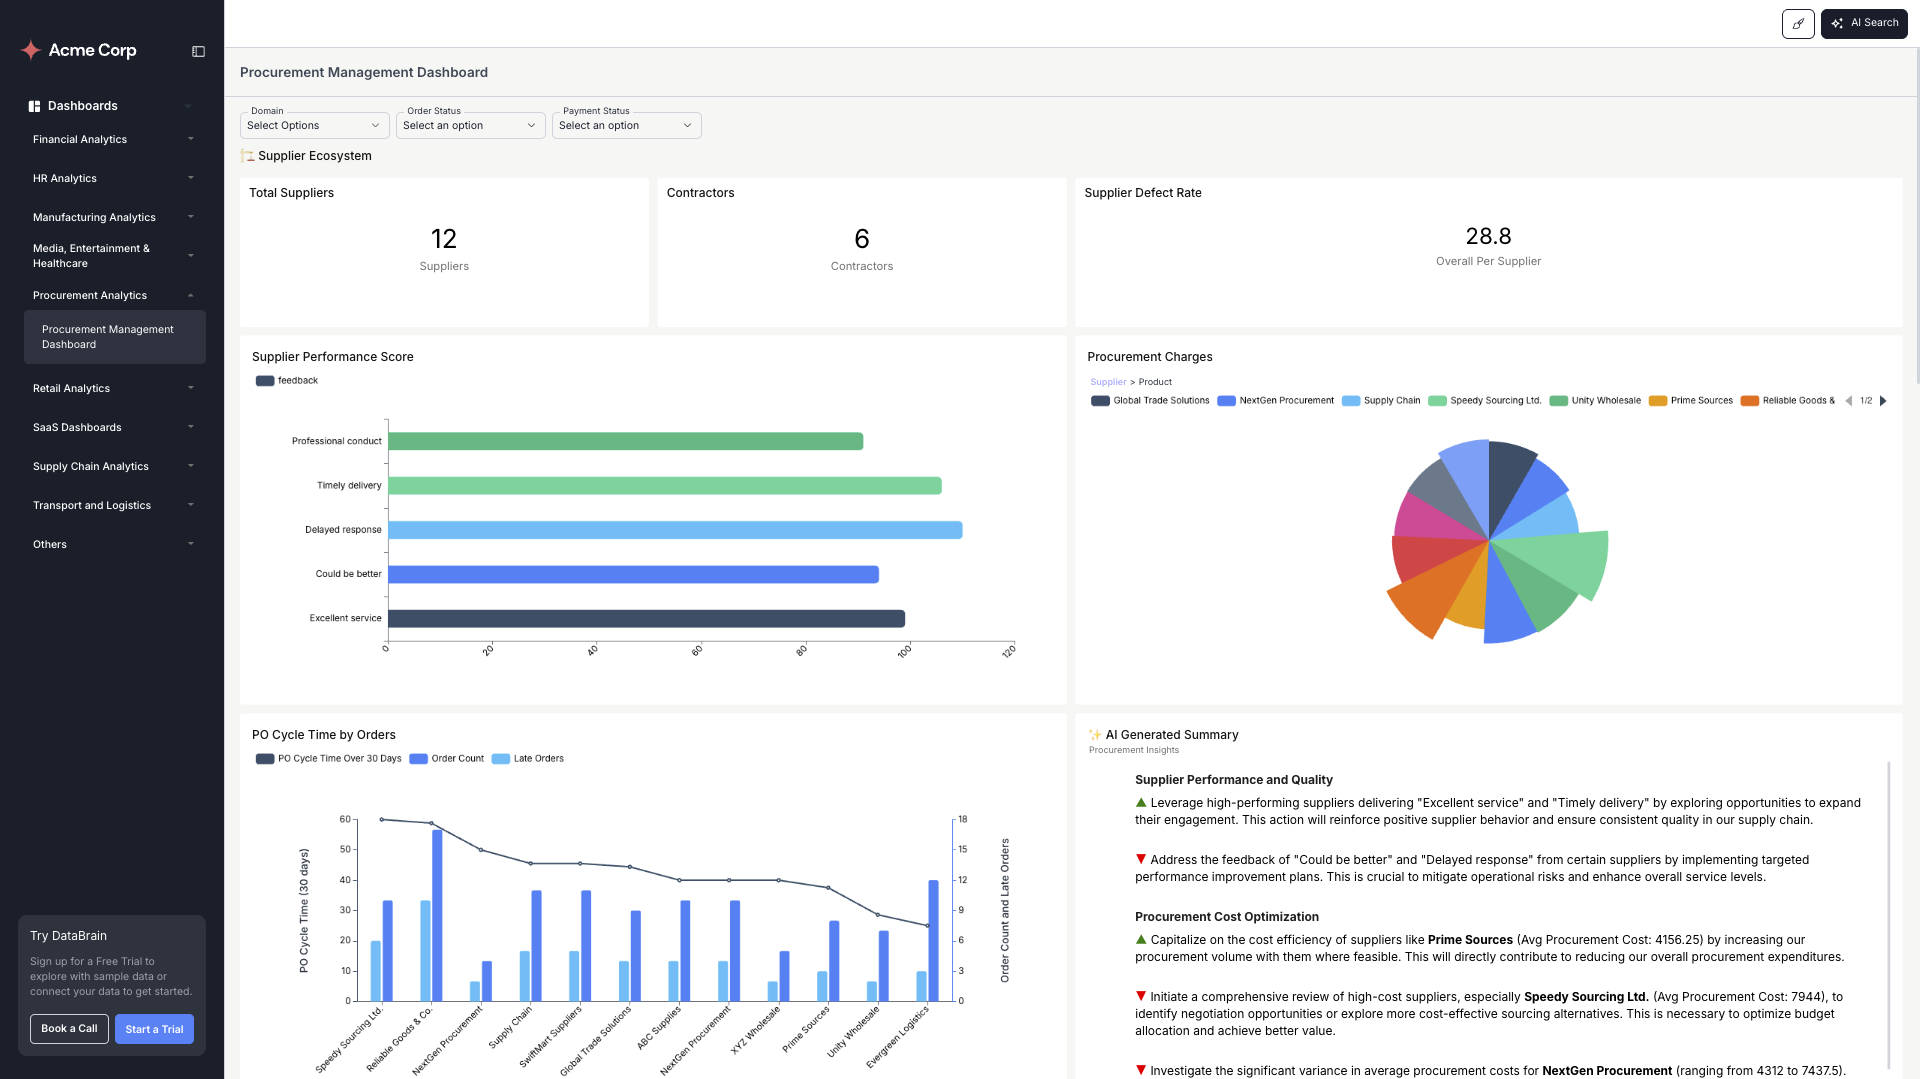This screenshot has height=1079, width=1920.
Task: Click Start a Trial button
Action: point(154,1029)
